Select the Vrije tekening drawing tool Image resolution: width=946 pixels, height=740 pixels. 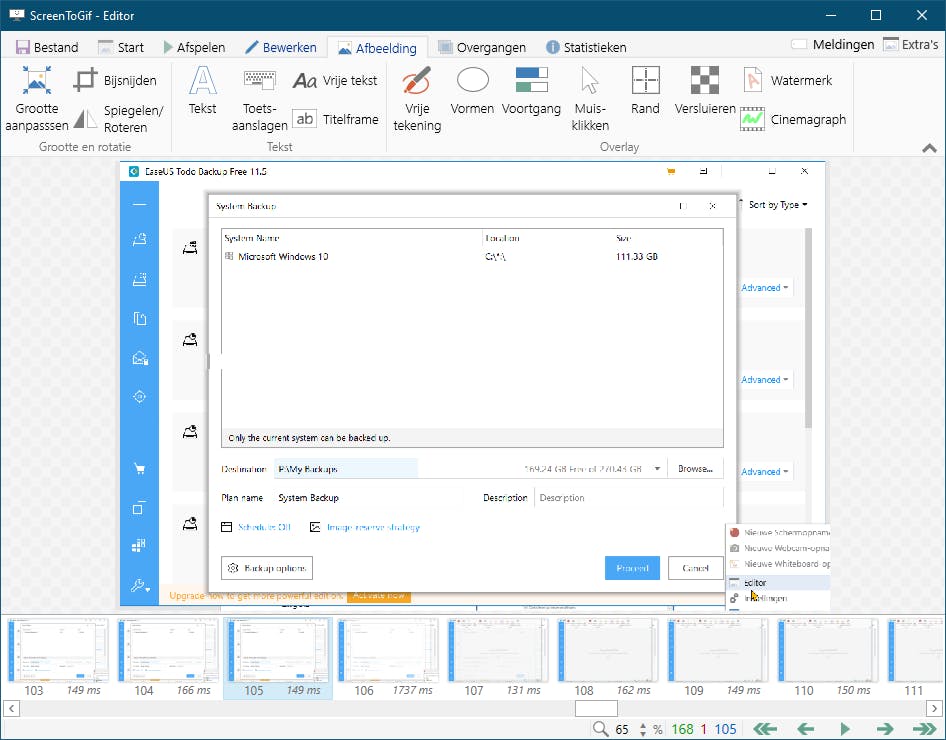click(417, 98)
